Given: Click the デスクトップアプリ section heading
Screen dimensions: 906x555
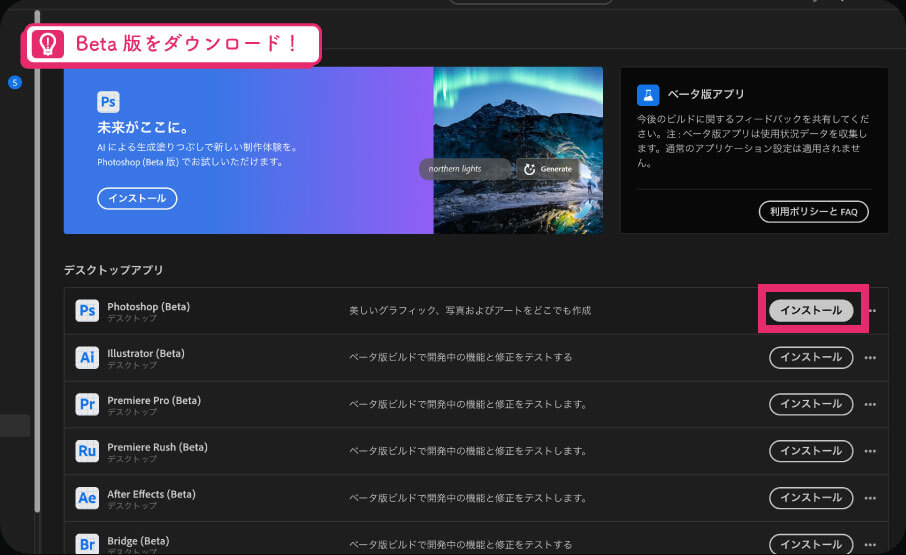Looking at the screenshot, I should click(x=113, y=270).
